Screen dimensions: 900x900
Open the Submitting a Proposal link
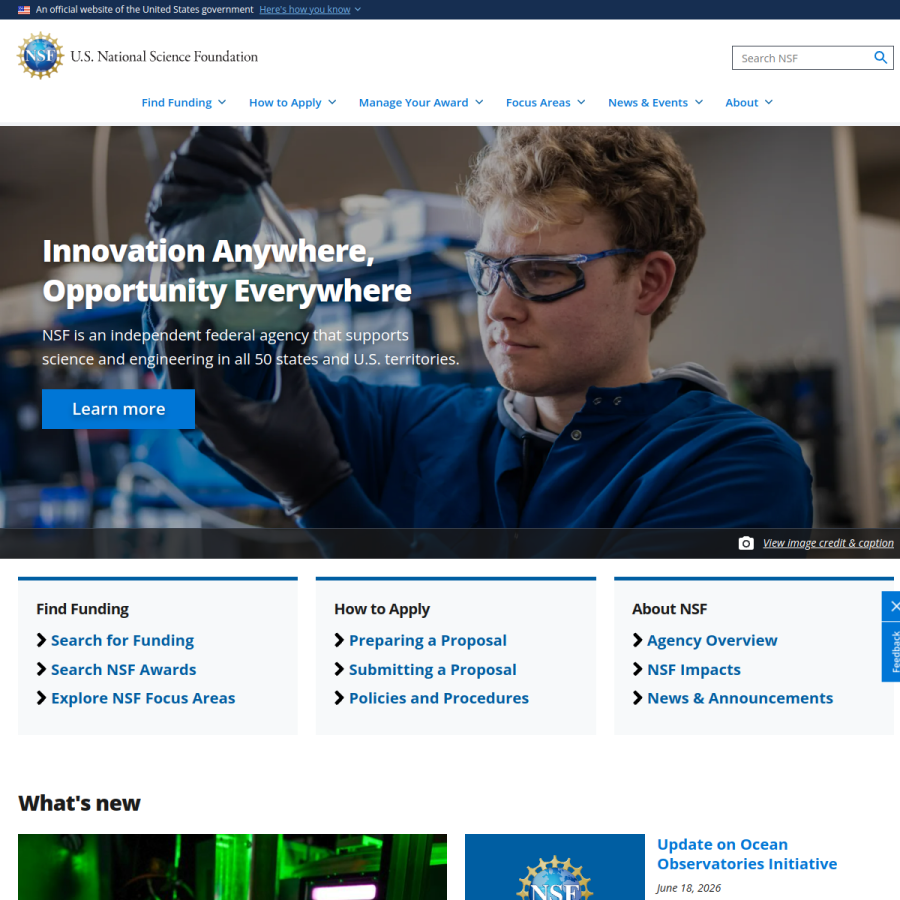coord(433,669)
